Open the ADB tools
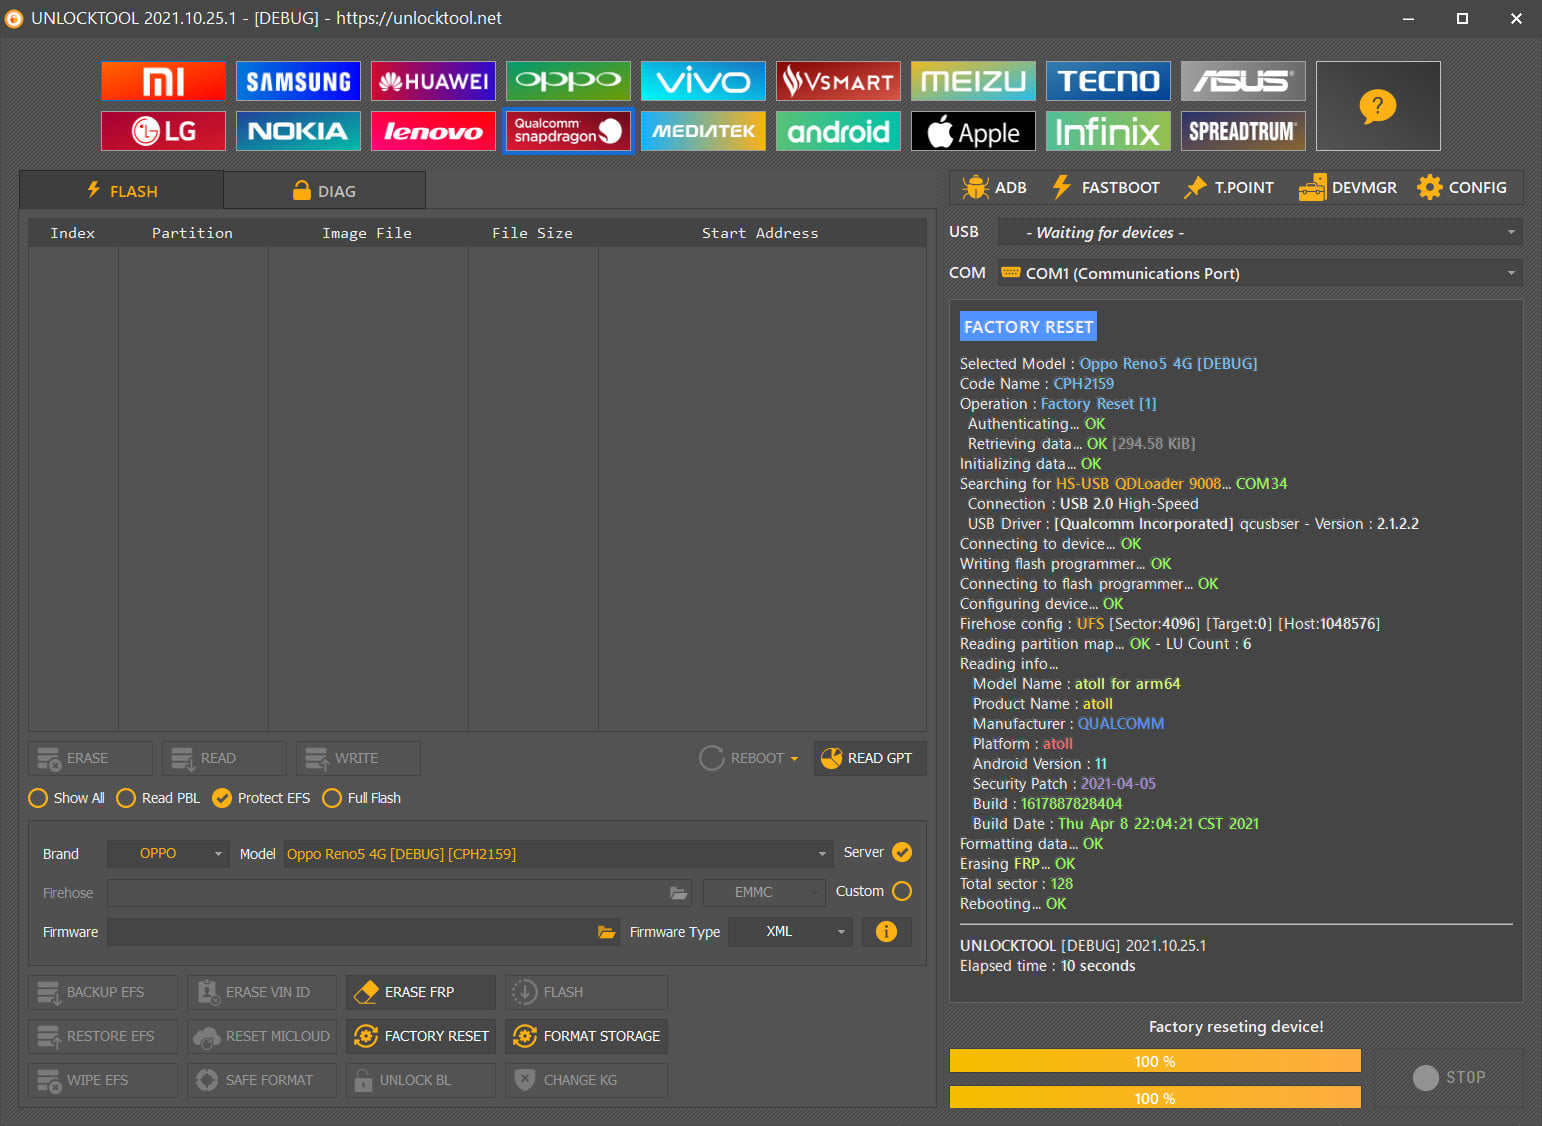This screenshot has height=1126, width=1542. 994,187
